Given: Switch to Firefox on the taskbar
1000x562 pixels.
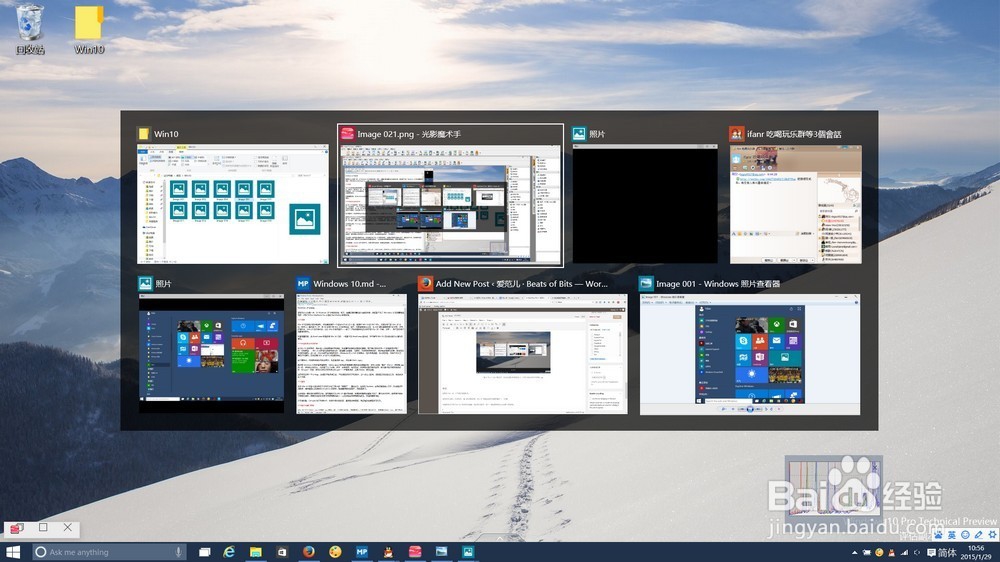Looking at the screenshot, I should tap(309, 552).
